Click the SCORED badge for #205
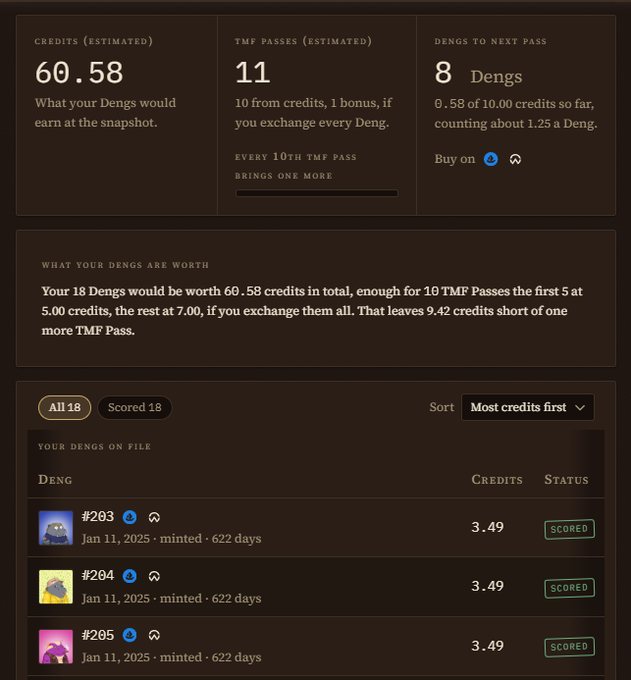This screenshot has width=631, height=680. coord(569,647)
